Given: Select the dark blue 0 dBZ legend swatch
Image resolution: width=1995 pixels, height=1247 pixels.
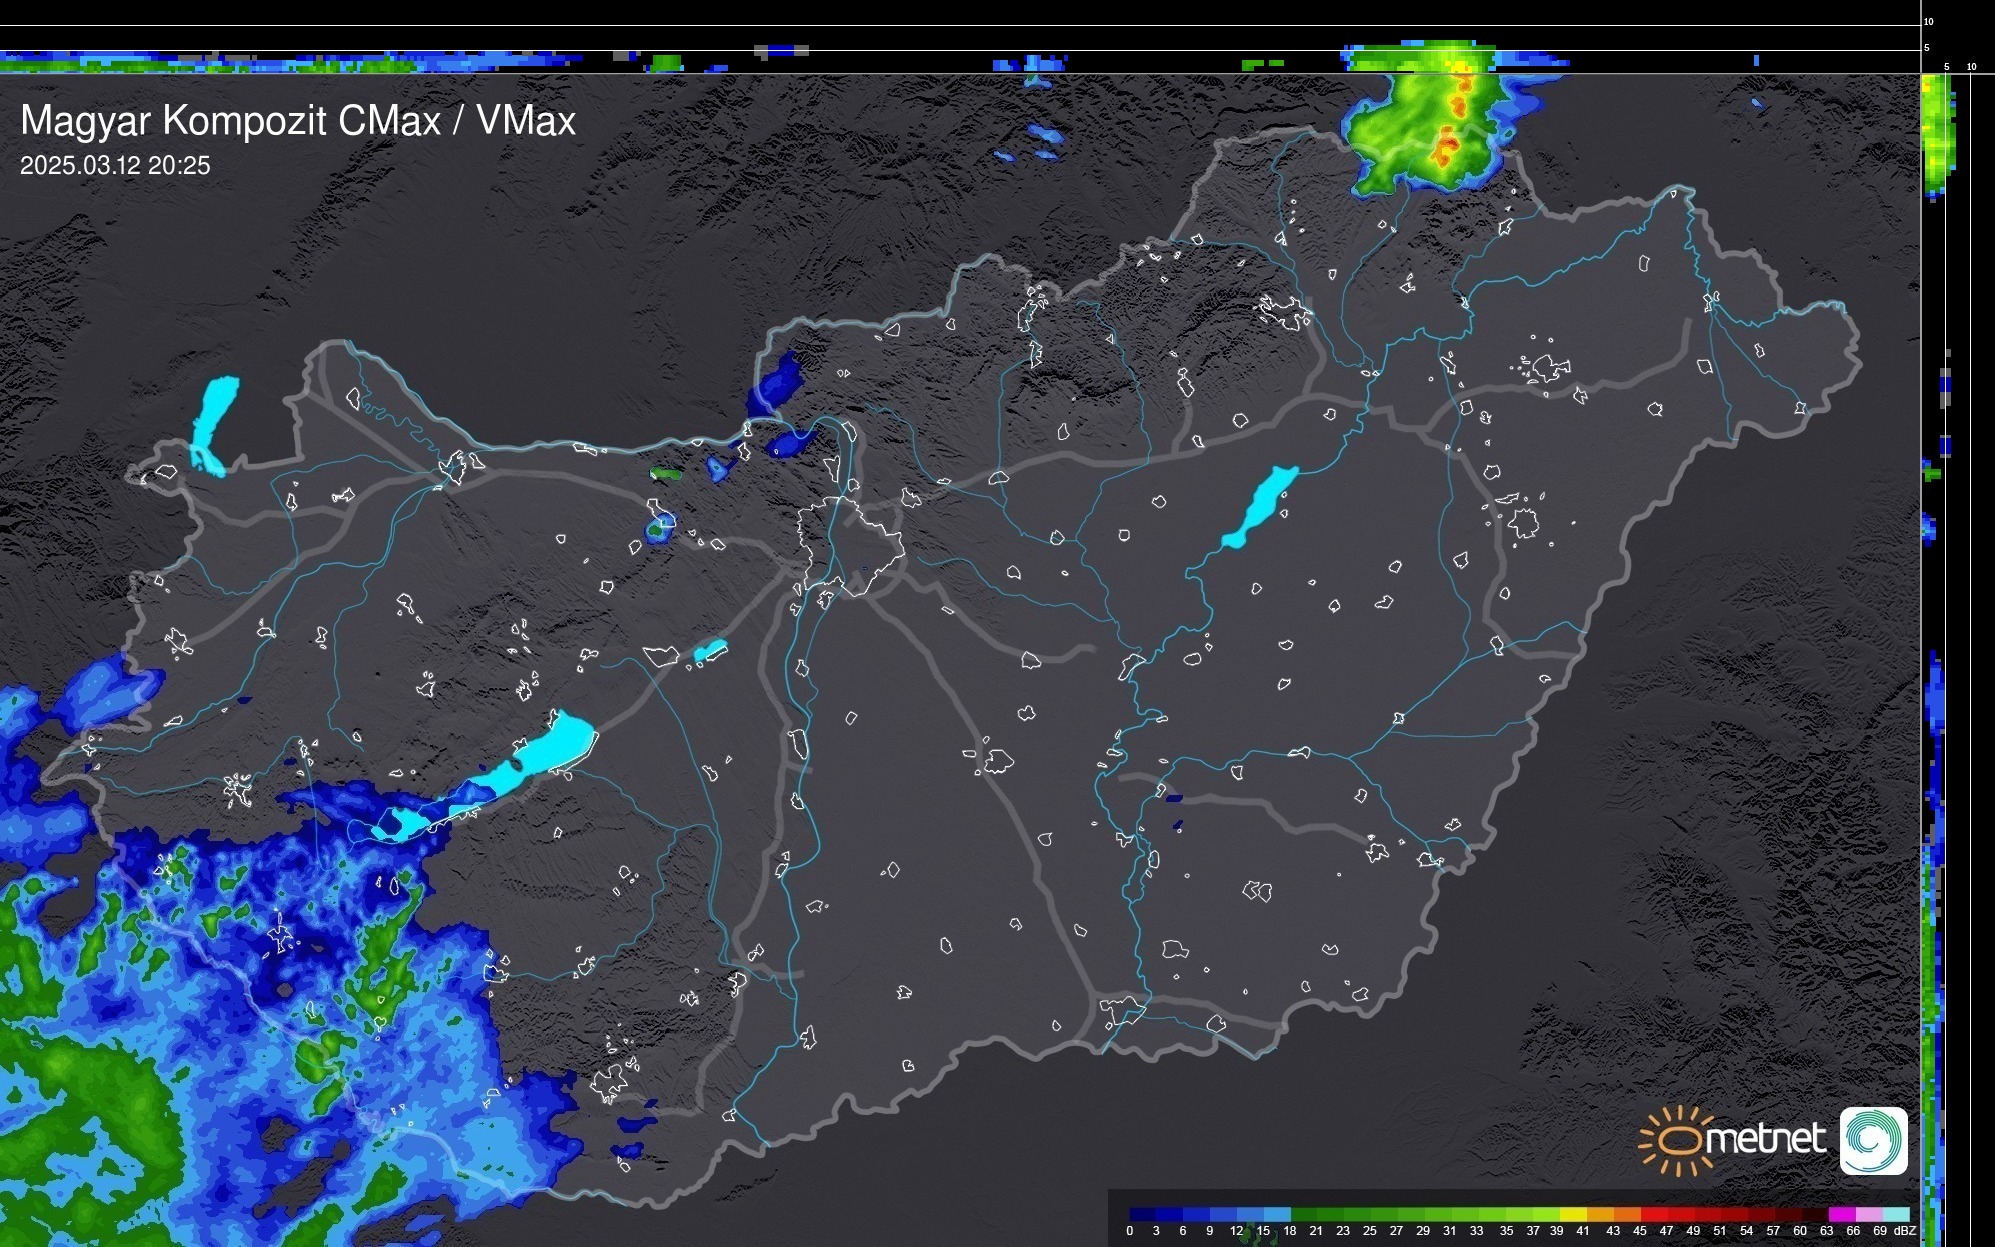Looking at the screenshot, I should [x=1142, y=1215].
